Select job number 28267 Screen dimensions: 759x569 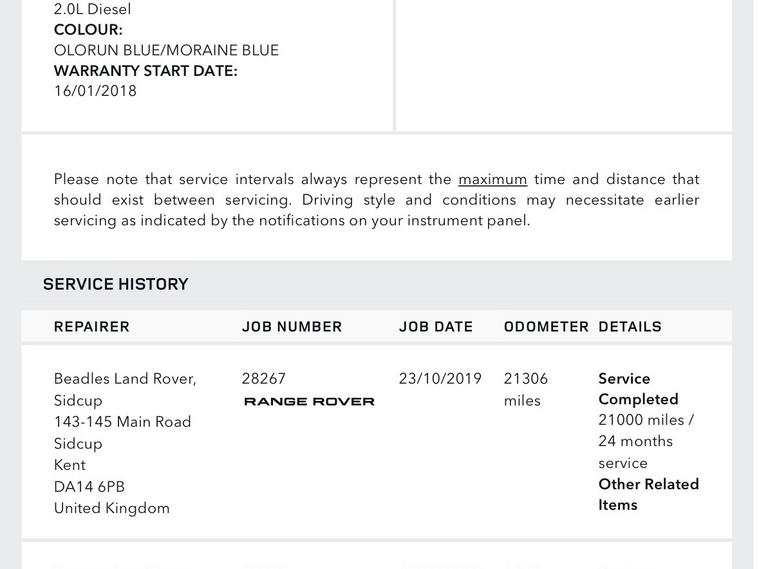point(264,379)
